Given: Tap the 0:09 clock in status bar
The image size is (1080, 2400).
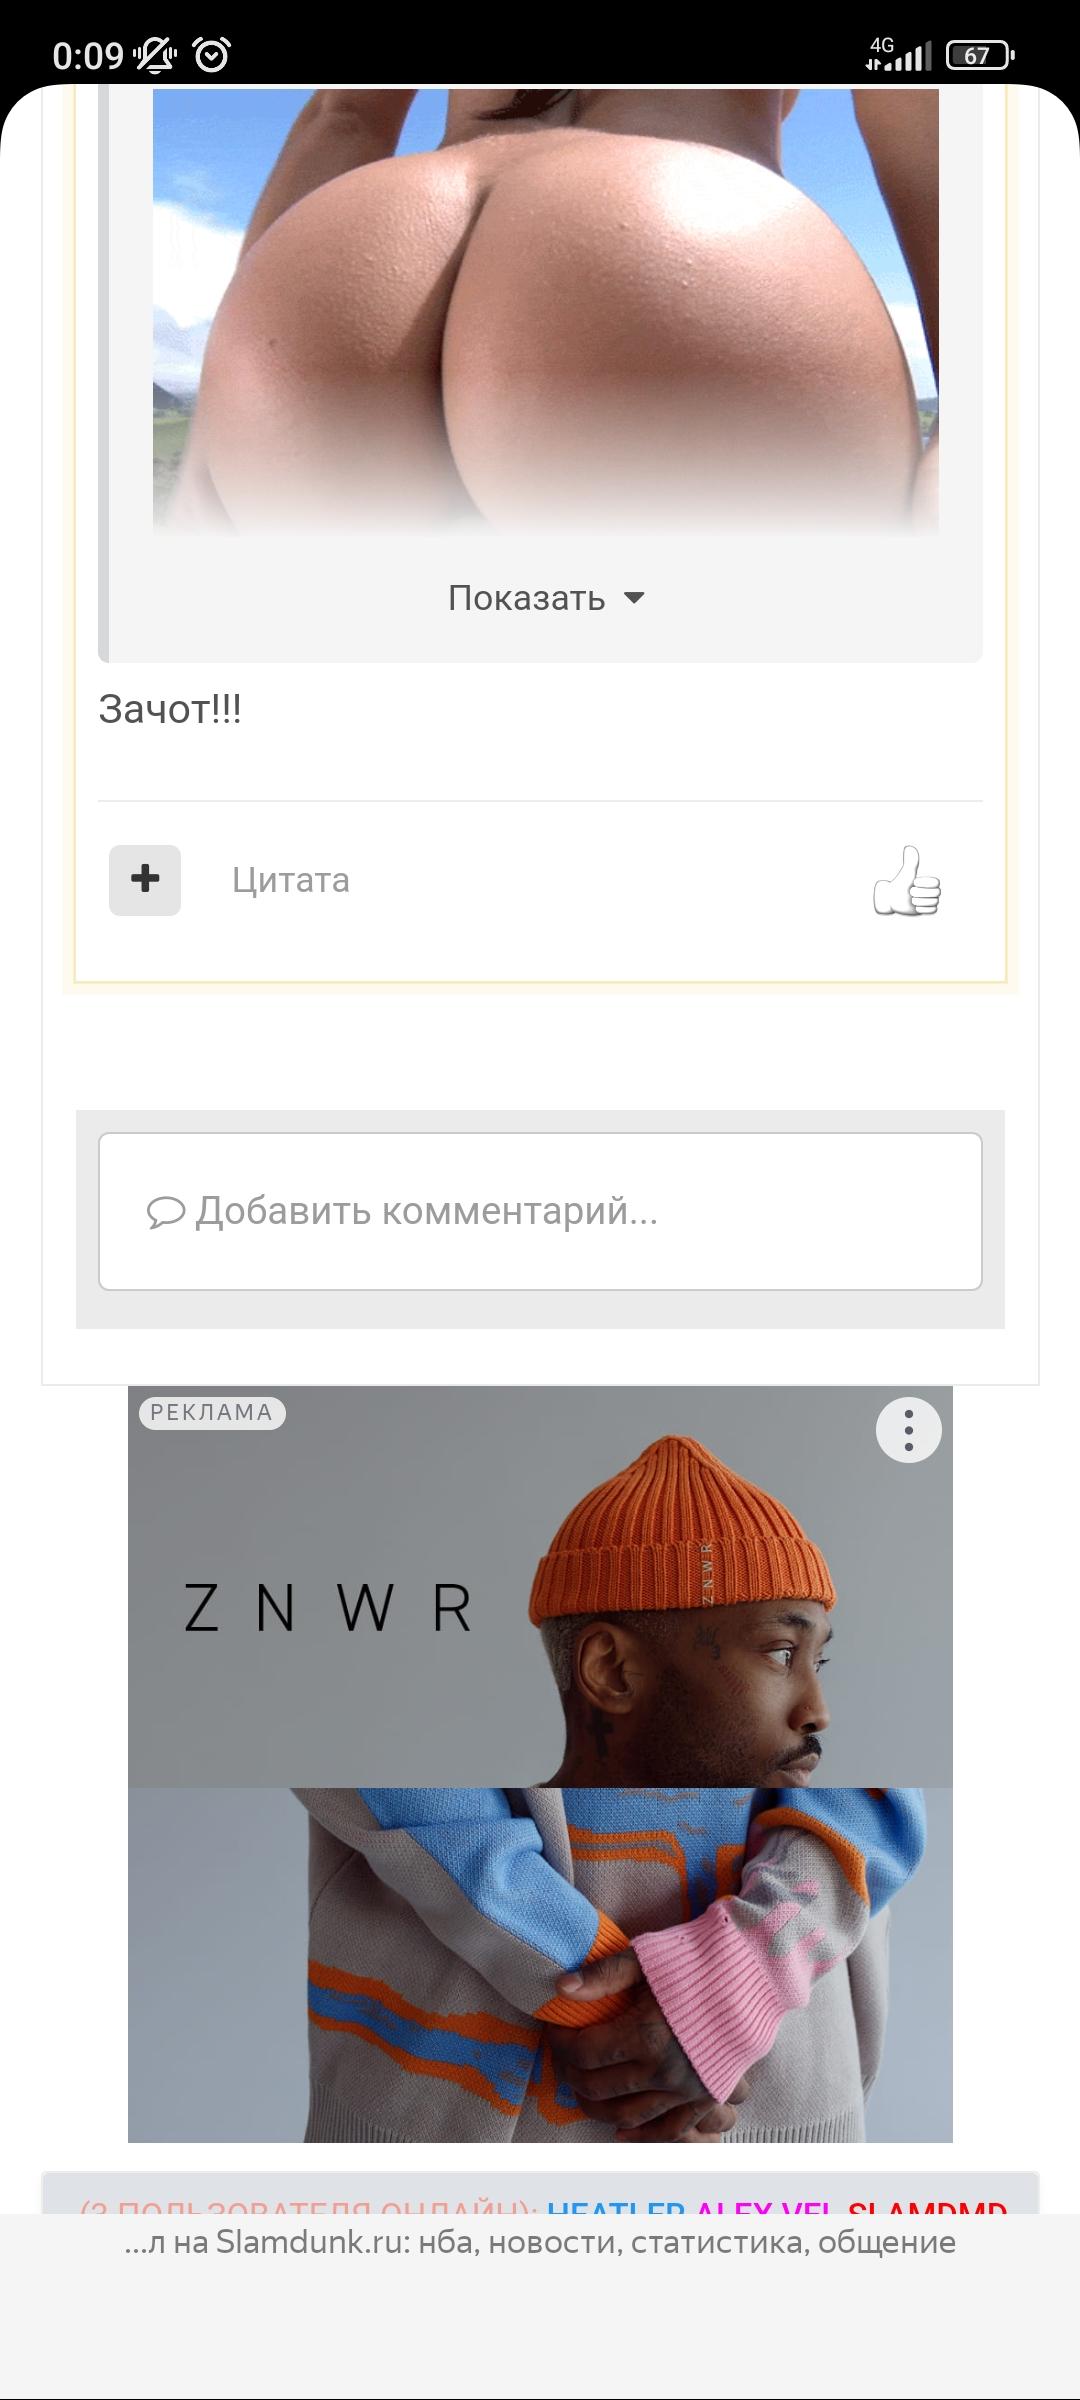Looking at the screenshot, I should (x=88, y=55).
